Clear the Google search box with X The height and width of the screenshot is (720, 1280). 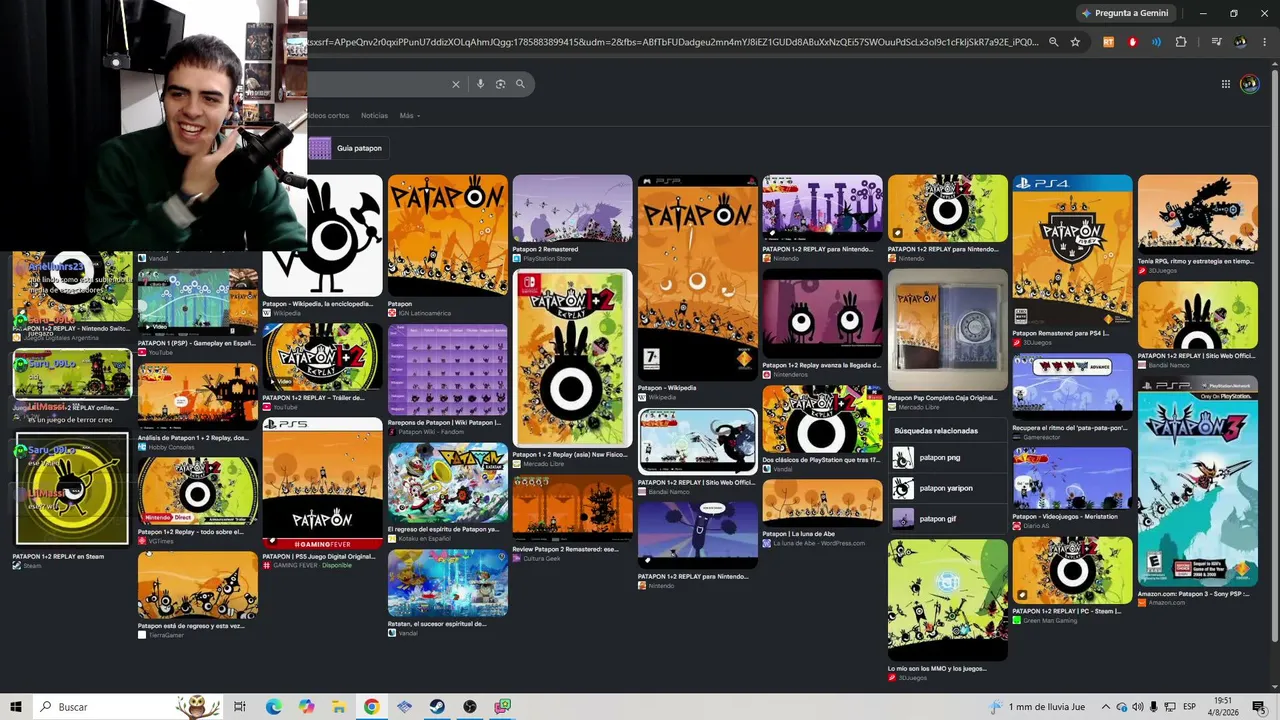456,84
